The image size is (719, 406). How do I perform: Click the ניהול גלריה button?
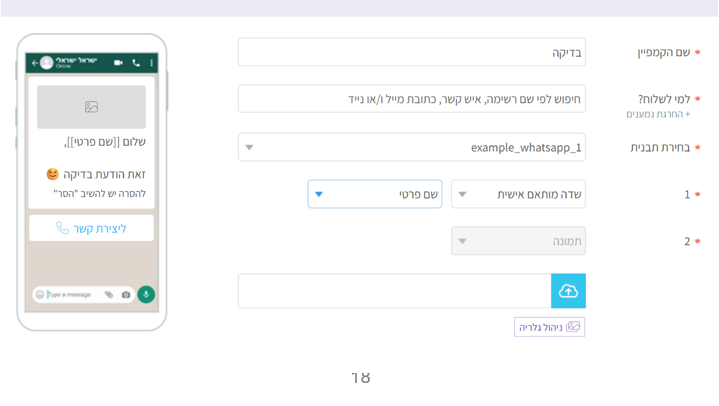click(x=549, y=327)
